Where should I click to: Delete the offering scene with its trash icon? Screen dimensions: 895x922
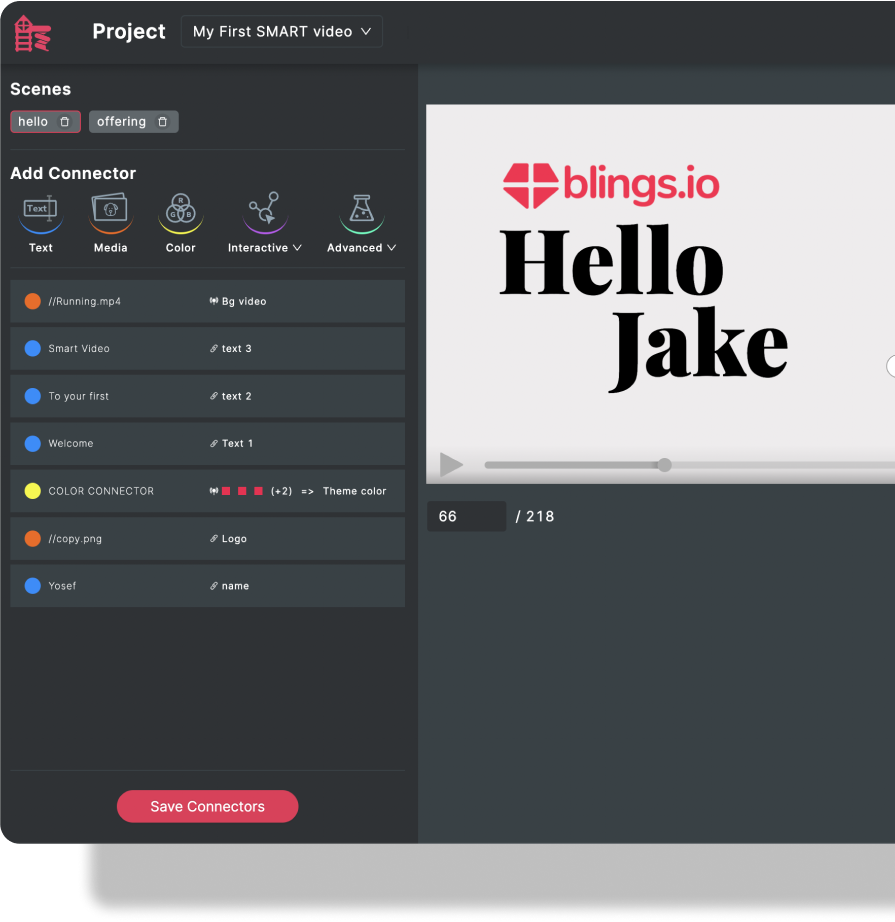[x=162, y=122]
